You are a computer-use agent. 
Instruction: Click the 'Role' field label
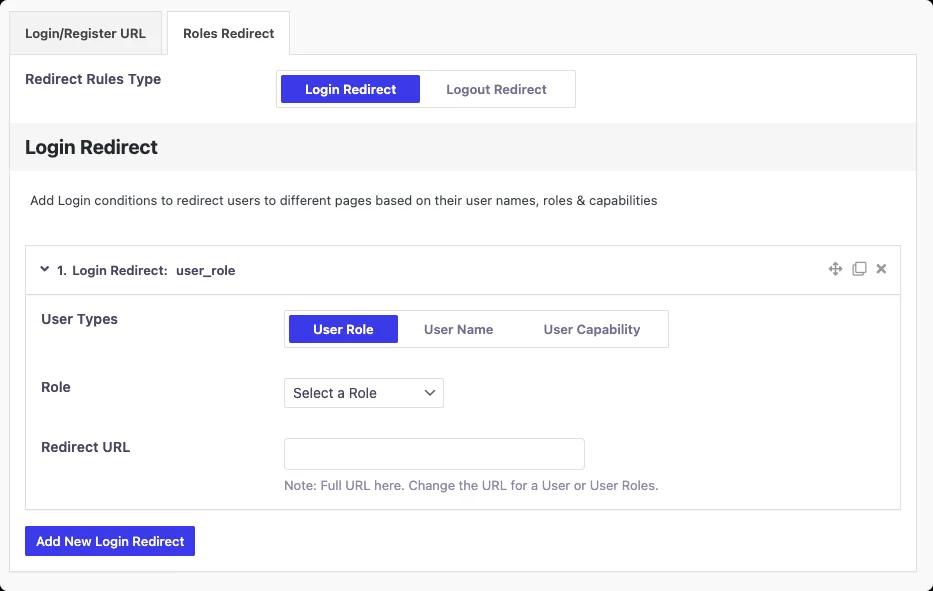56,387
